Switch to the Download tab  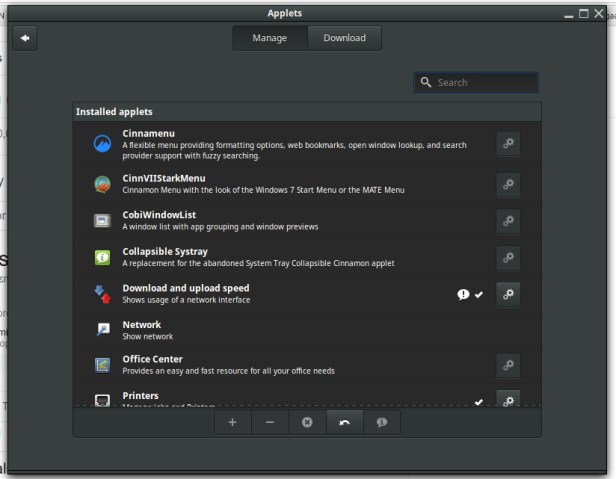click(344, 38)
